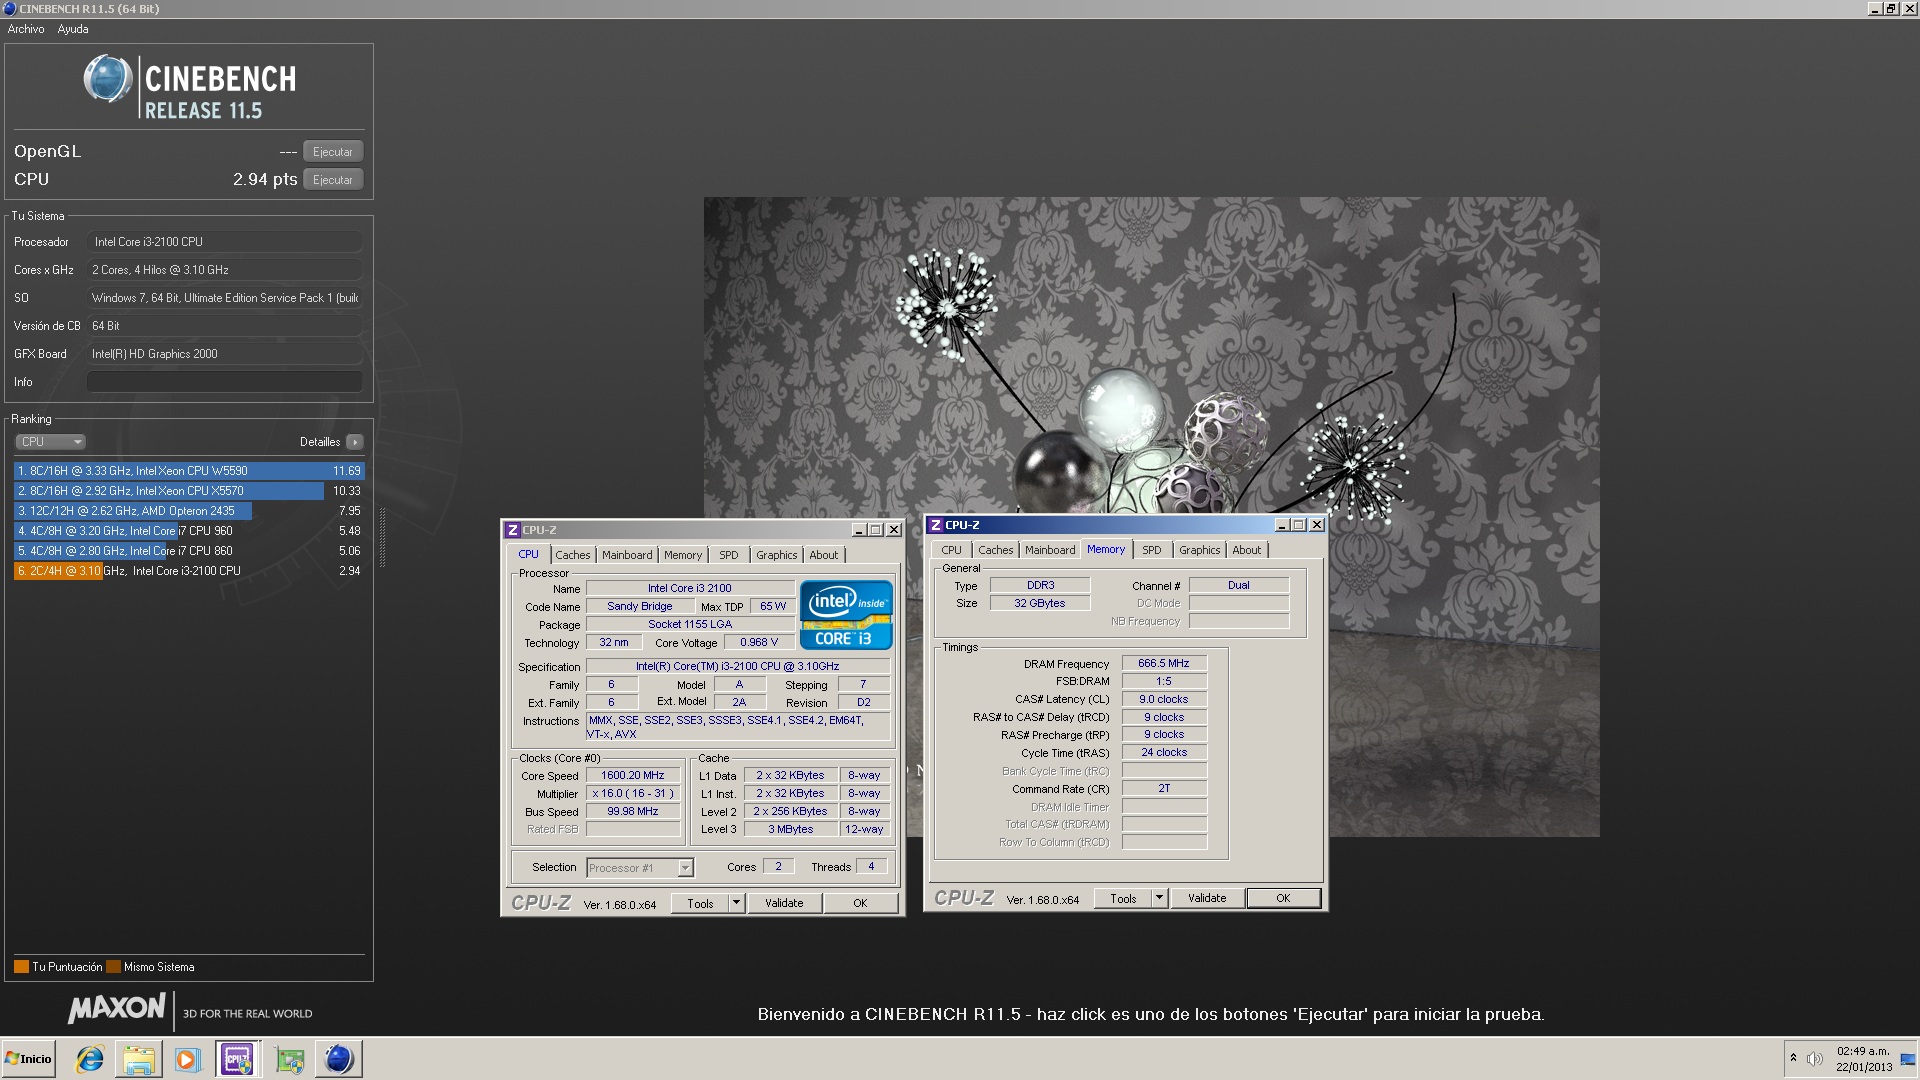The image size is (1920, 1080).
Task: Open the Inicio start button
Action: 29,1059
